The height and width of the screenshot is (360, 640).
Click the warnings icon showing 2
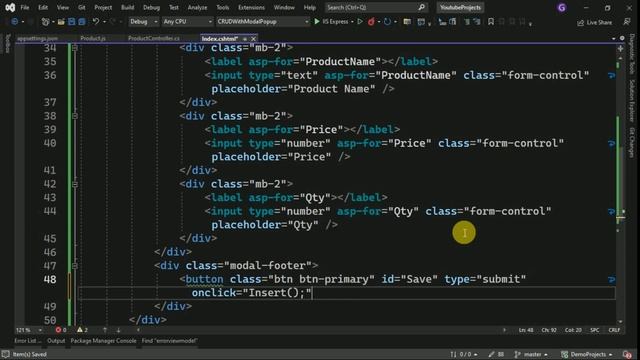tap(80, 330)
